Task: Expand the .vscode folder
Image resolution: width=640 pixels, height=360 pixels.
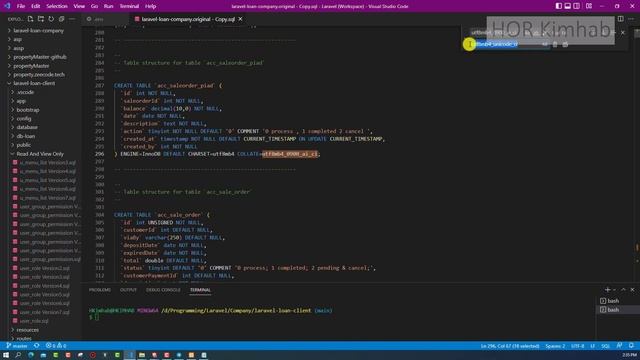Action: 25,92
